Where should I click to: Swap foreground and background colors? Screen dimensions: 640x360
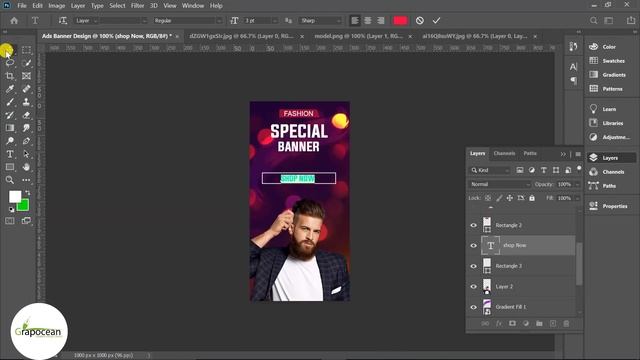click(28, 192)
